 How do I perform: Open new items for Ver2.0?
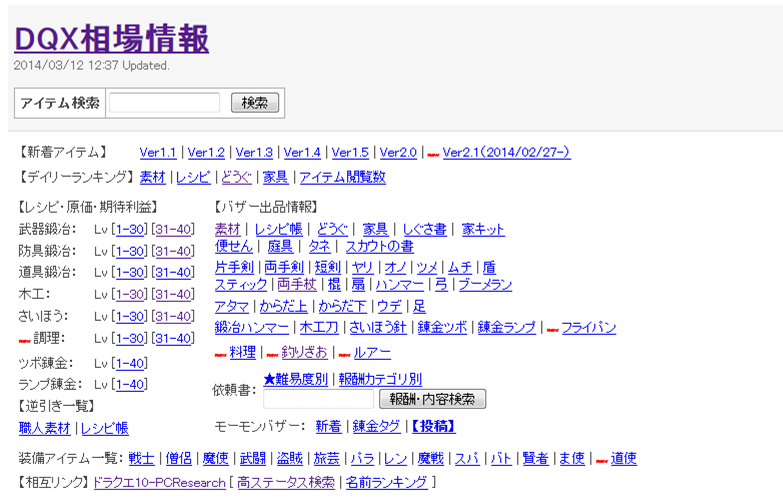point(398,152)
